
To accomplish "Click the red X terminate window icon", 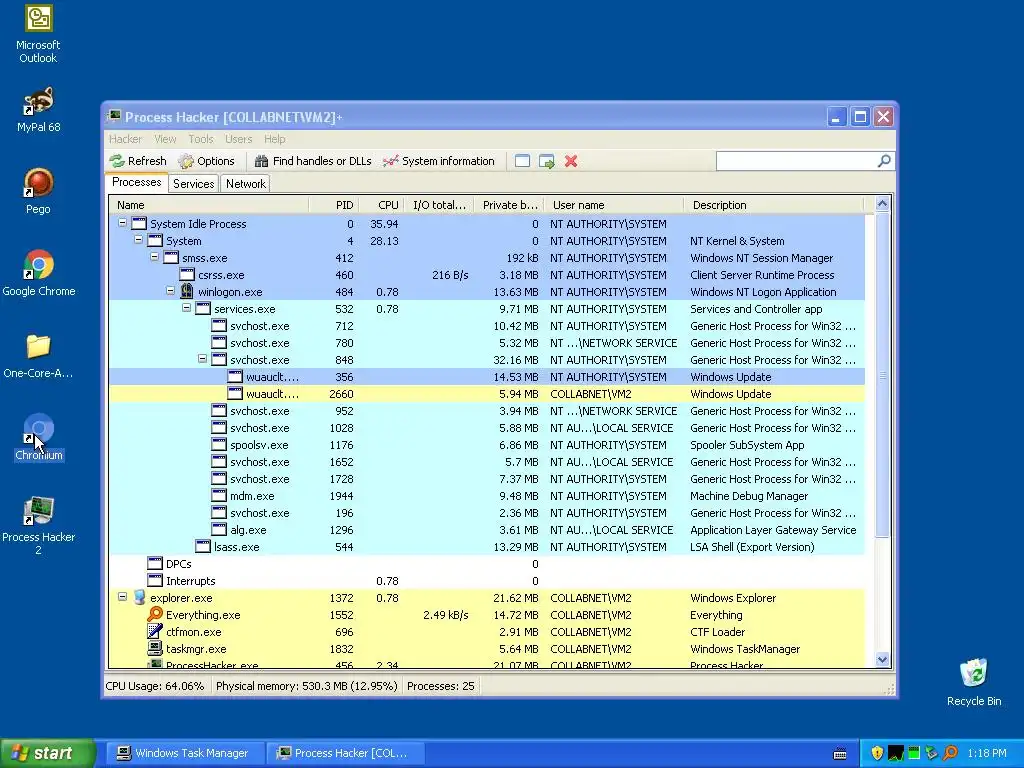I will pos(571,161).
